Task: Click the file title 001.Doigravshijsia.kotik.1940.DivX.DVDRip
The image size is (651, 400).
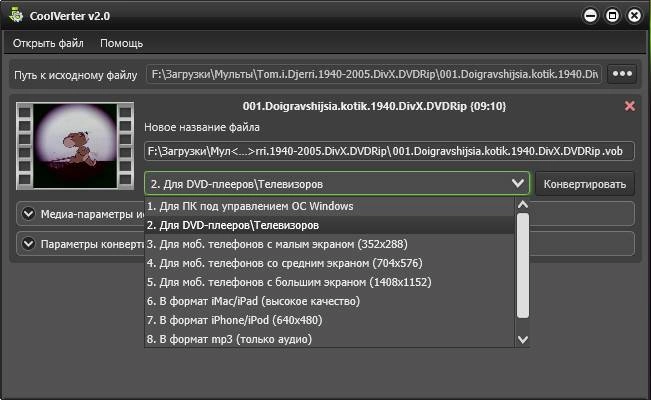Action: coord(355,106)
